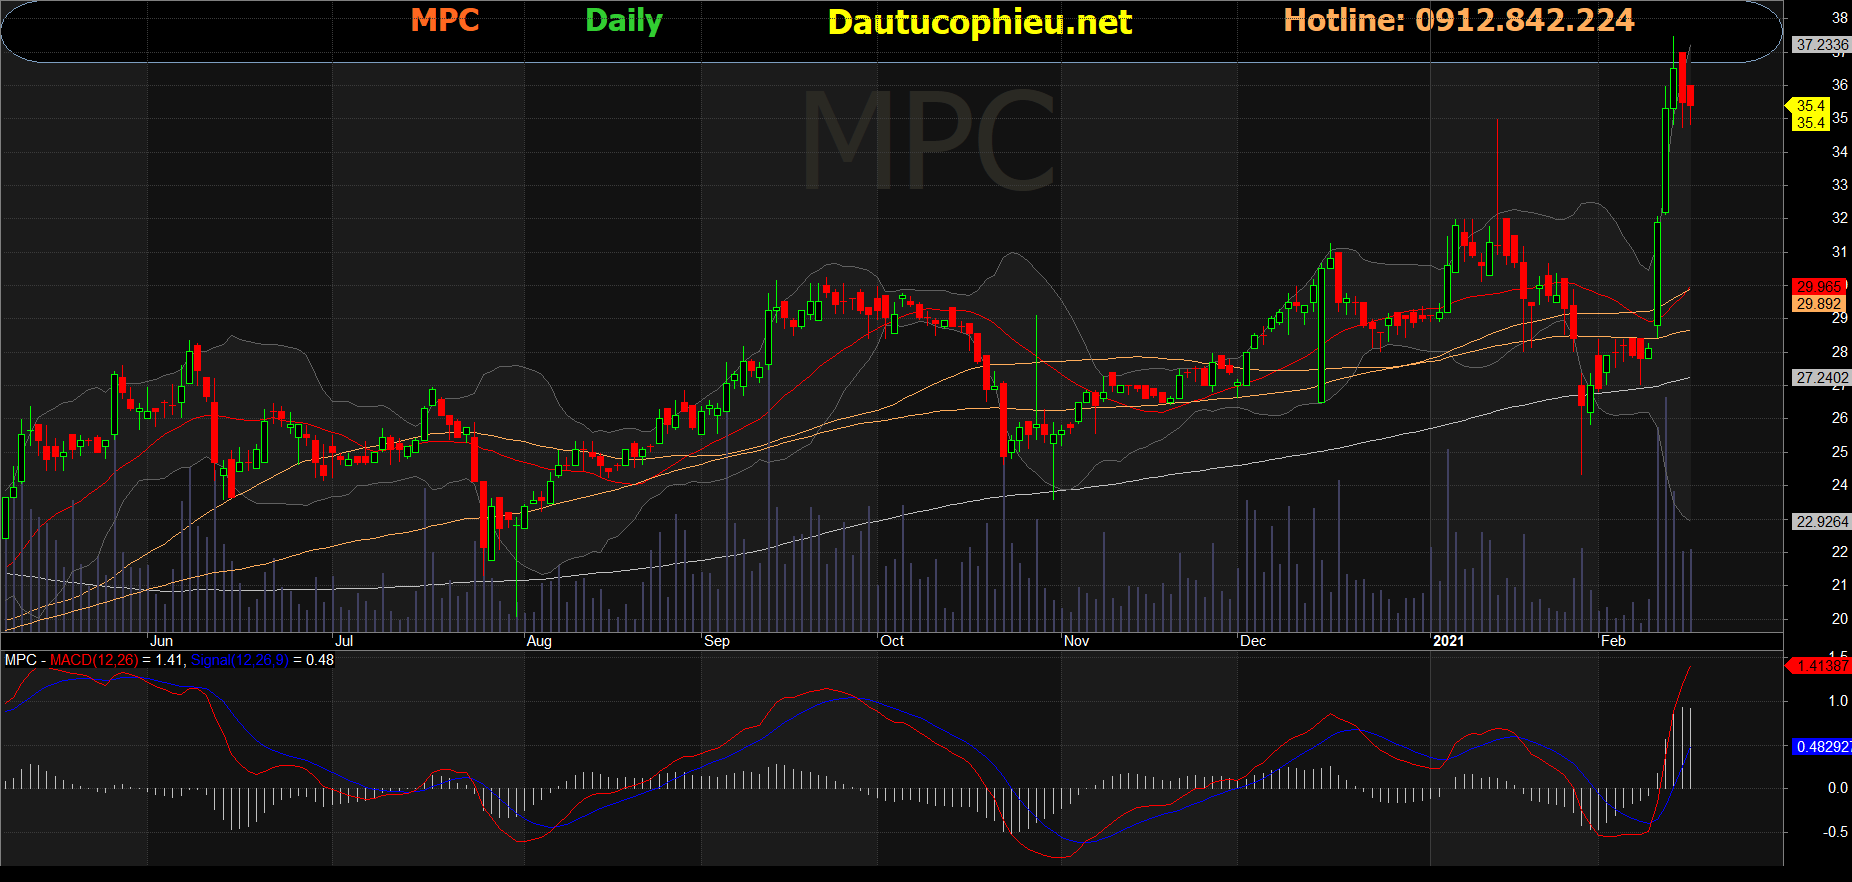Click the 1.41387 MACD value label

[1820, 666]
